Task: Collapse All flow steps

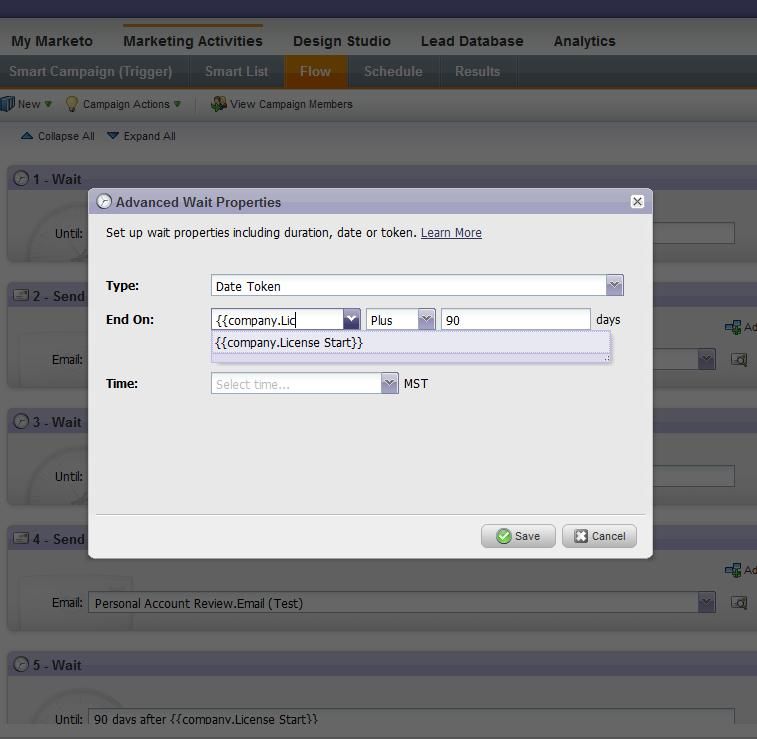Action: click(x=57, y=136)
